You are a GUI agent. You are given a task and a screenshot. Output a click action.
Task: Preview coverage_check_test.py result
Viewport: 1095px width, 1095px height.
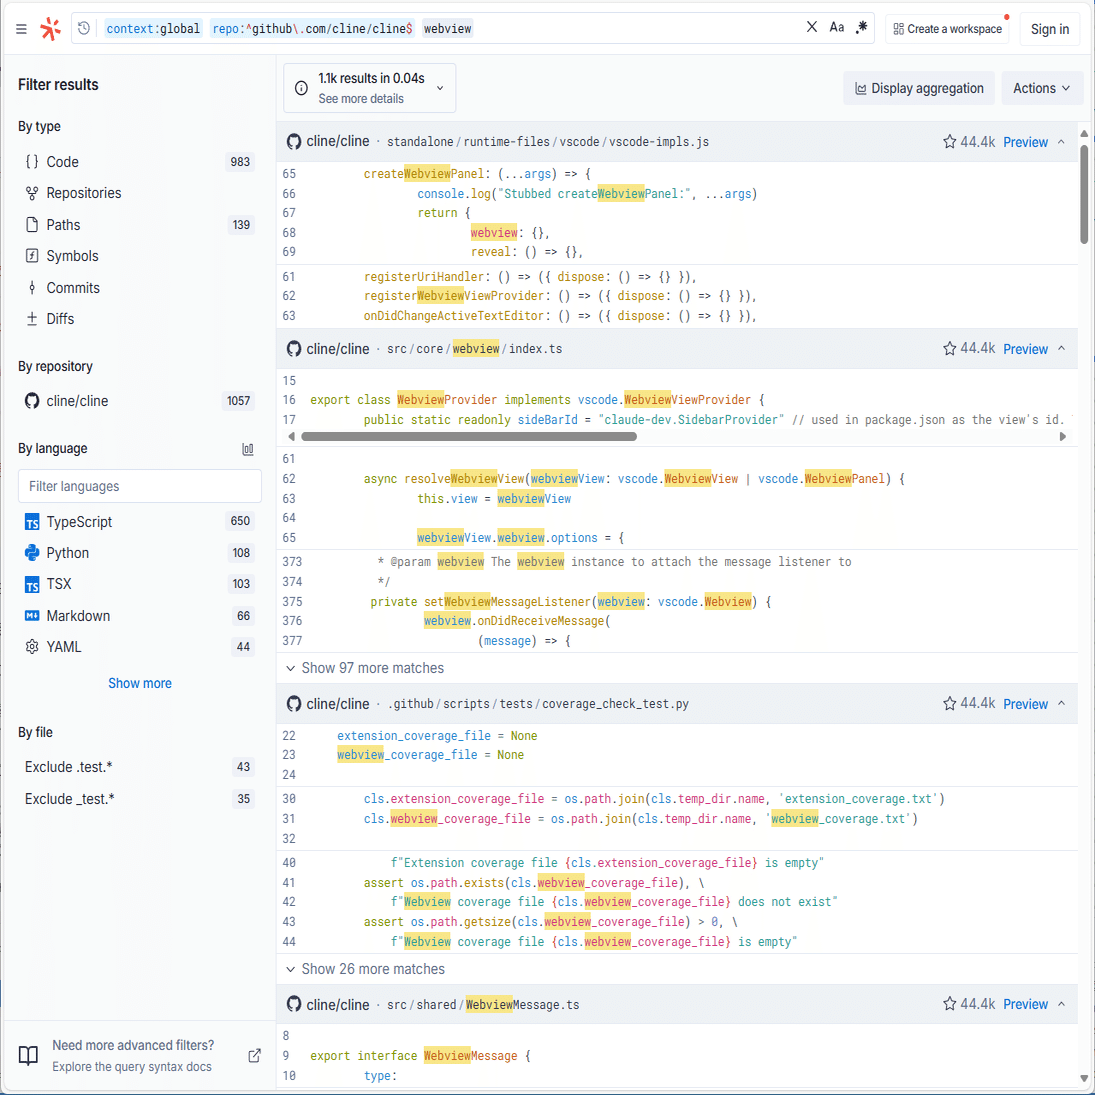coord(1025,704)
